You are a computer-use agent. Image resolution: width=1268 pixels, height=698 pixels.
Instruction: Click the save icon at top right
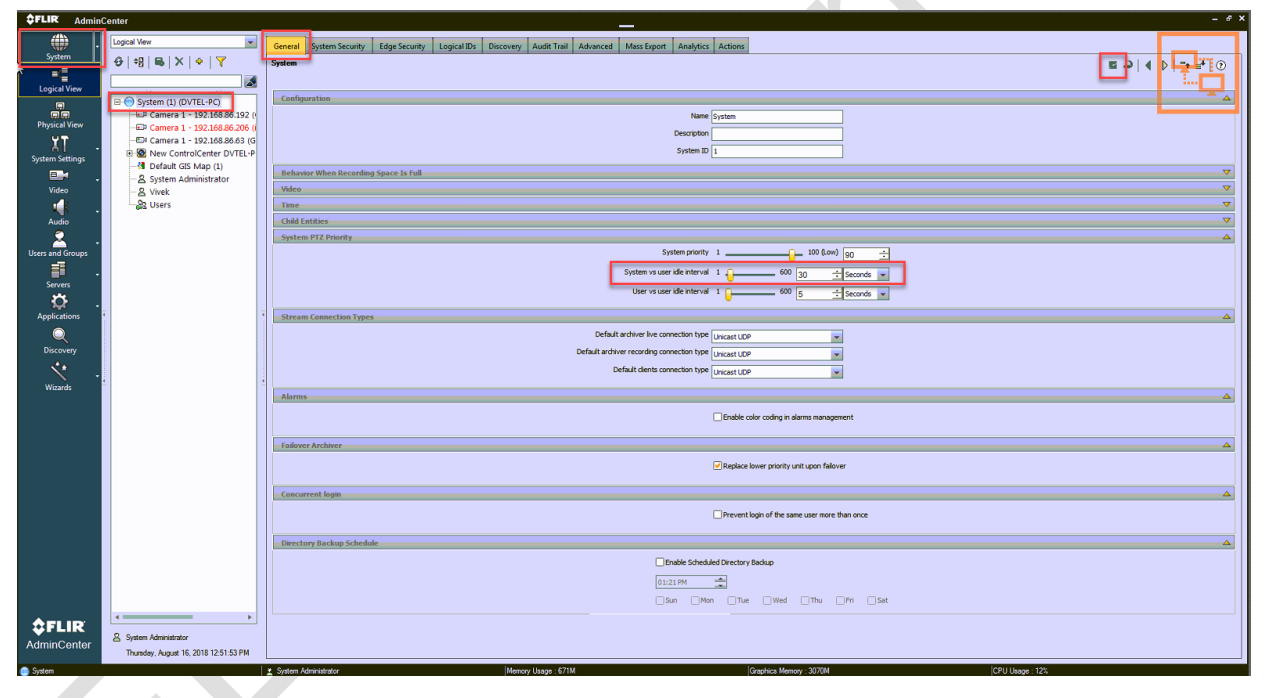tap(1112, 65)
